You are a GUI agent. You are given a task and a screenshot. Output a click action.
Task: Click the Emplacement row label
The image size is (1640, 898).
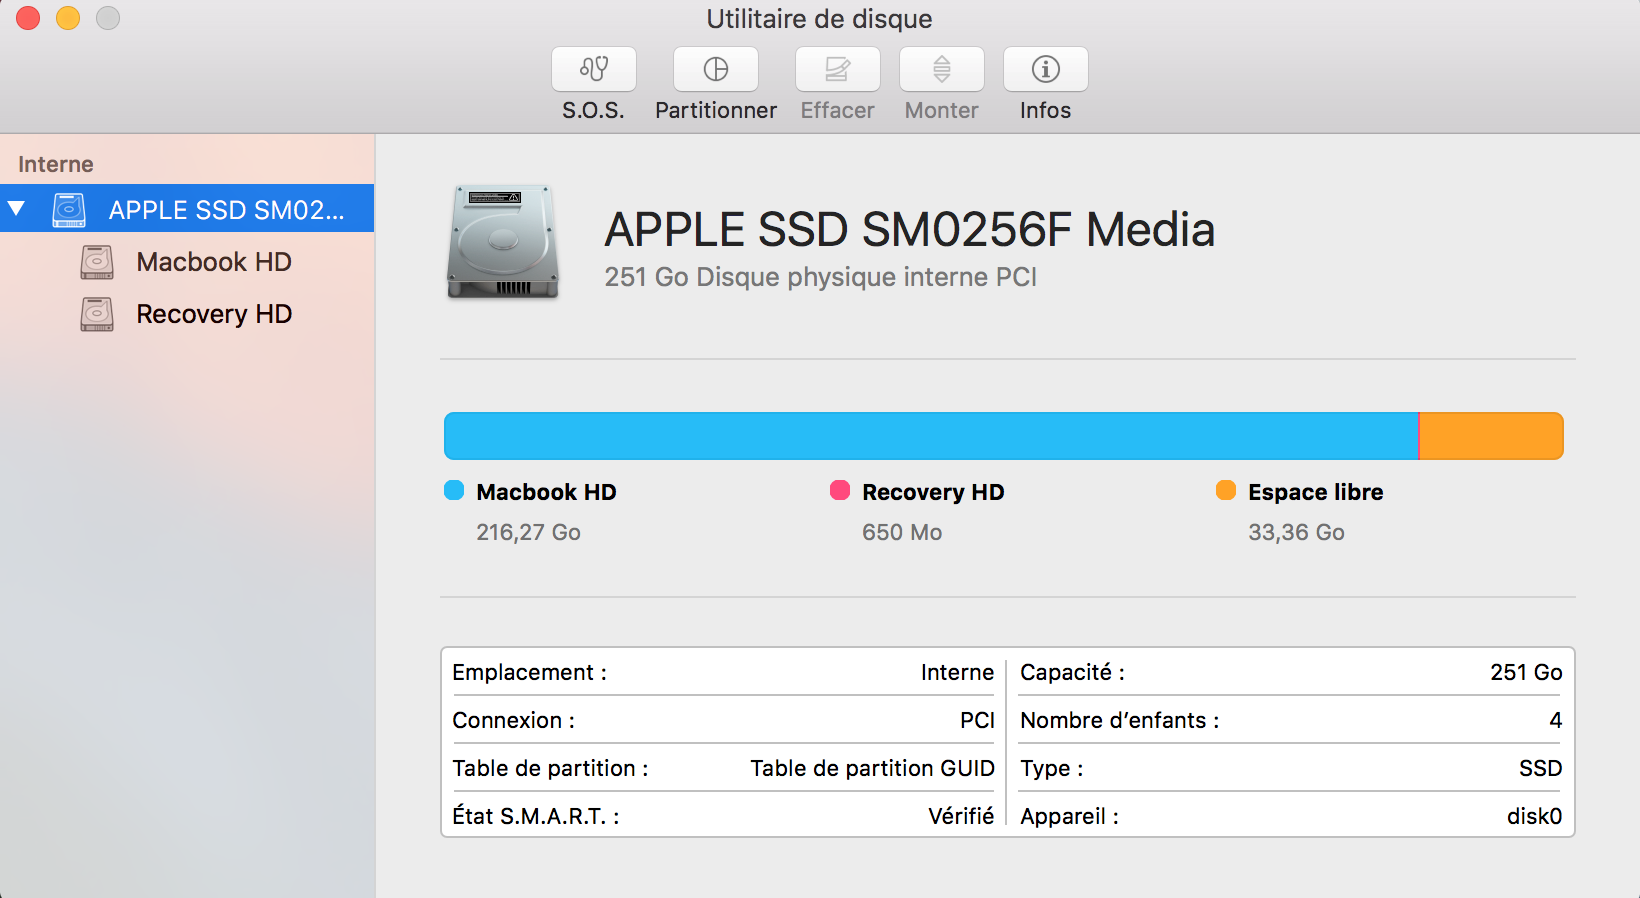tap(530, 672)
